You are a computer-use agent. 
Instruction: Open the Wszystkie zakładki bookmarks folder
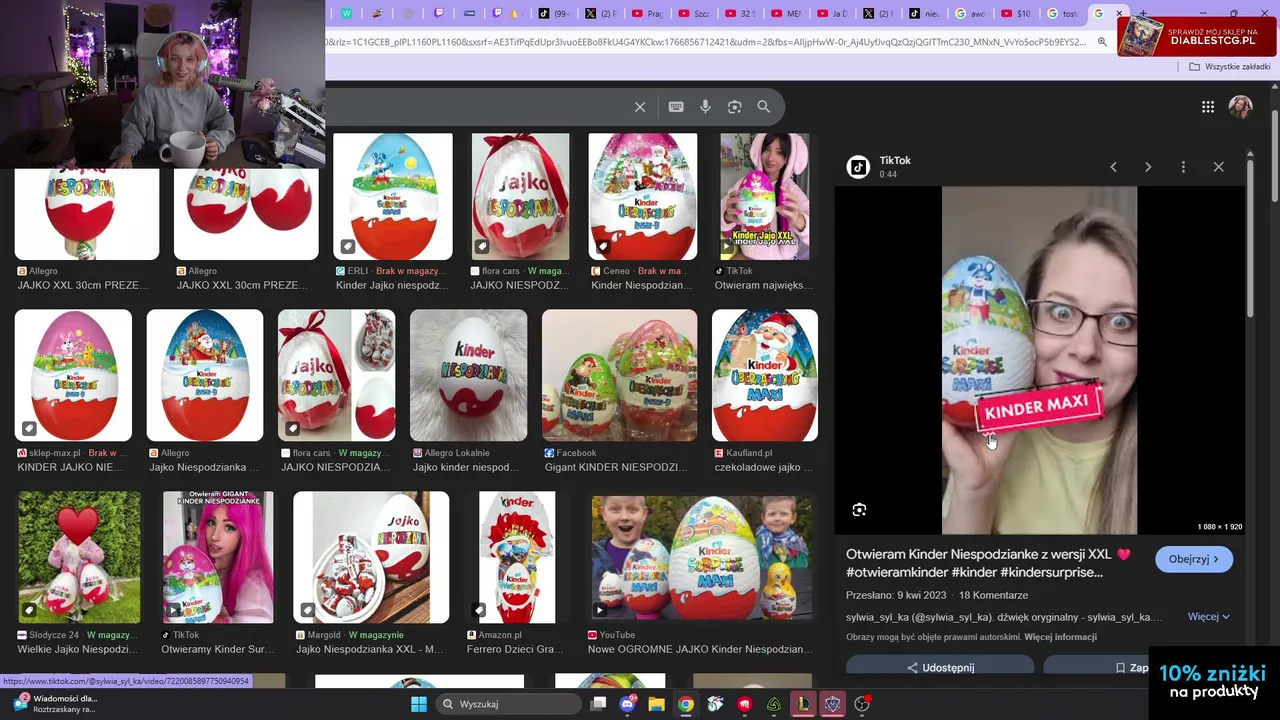pyautogui.click(x=1230, y=67)
